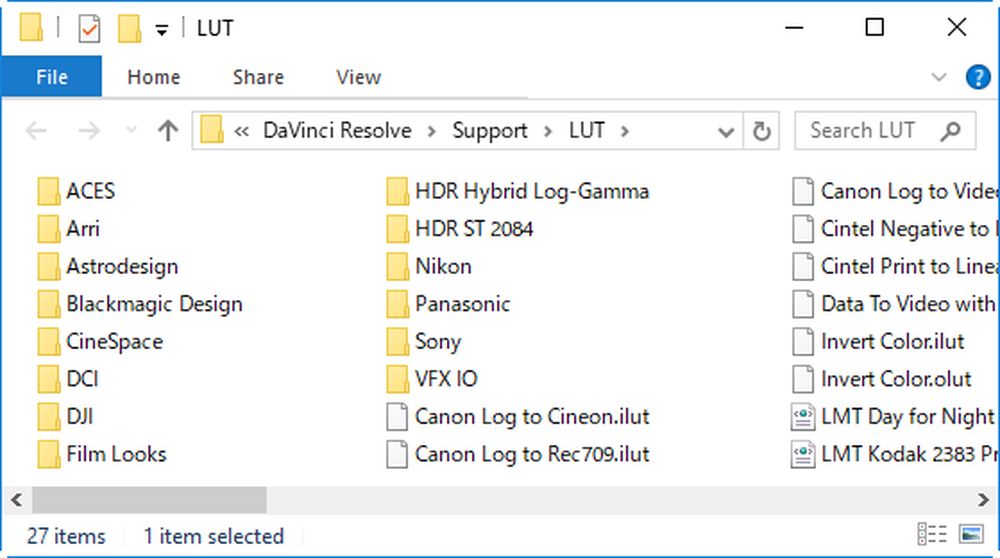Click the scroll right arrow

click(x=983, y=500)
